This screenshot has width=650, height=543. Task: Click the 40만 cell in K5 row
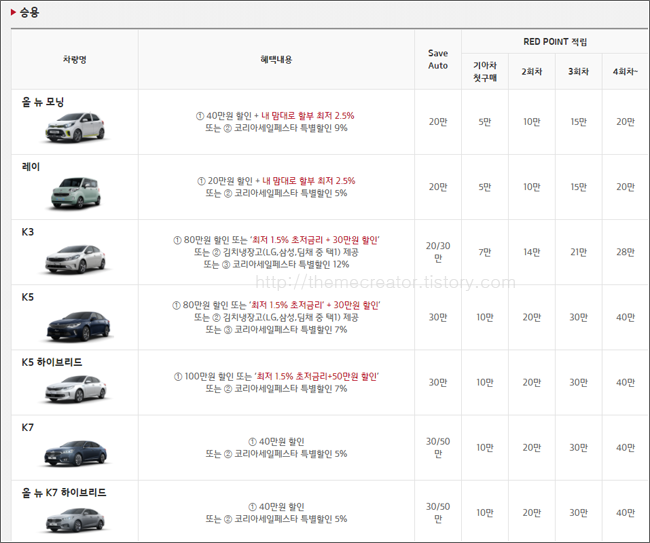[625, 318]
